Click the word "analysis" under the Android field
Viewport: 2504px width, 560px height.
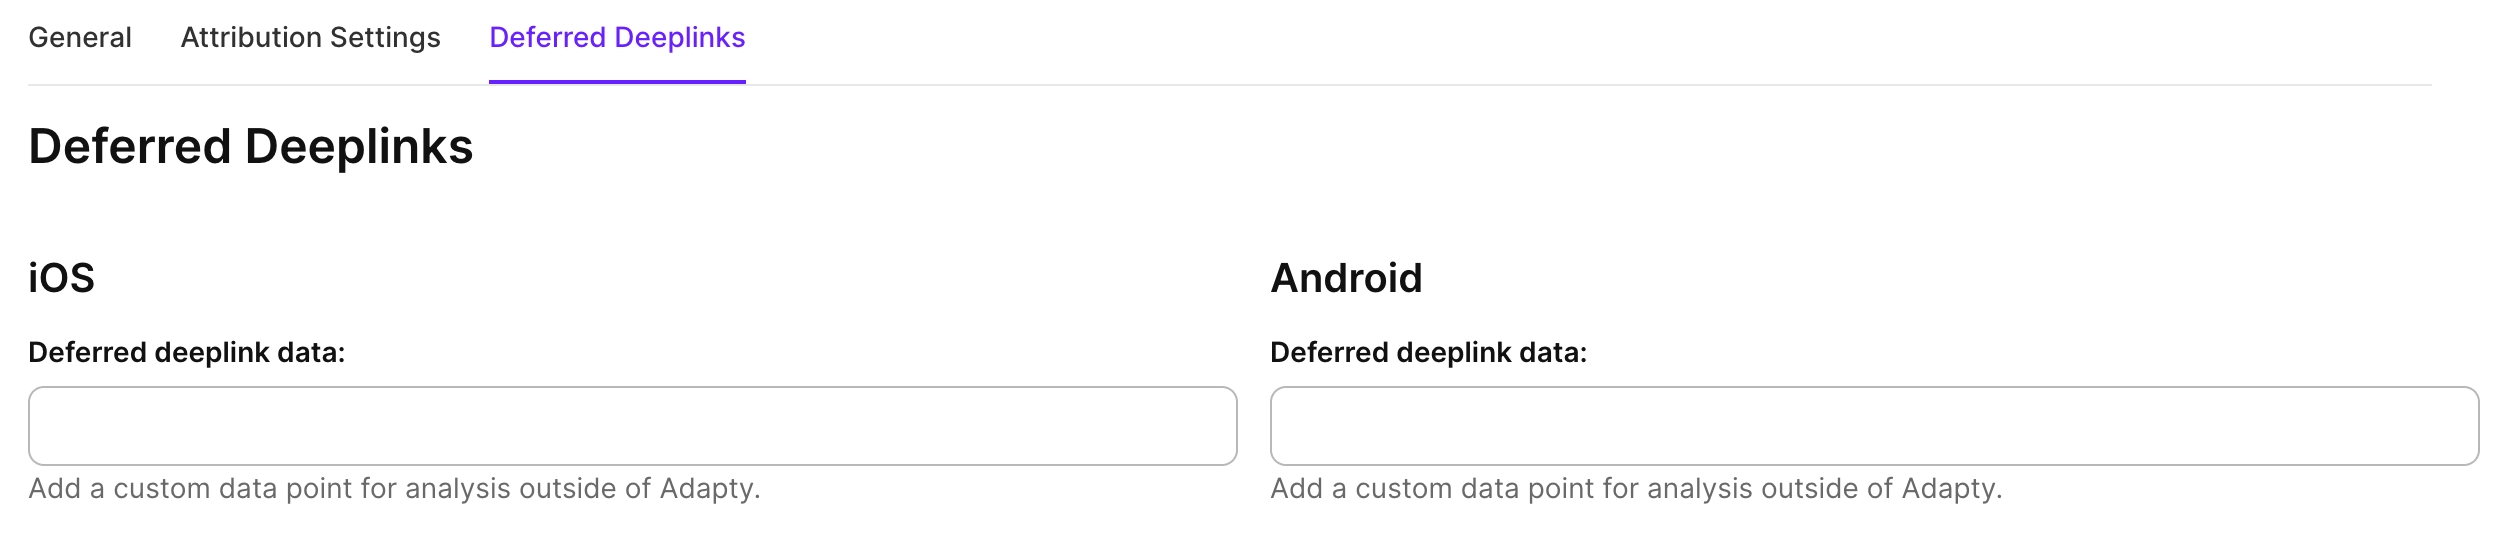(x=1699, y=489)
